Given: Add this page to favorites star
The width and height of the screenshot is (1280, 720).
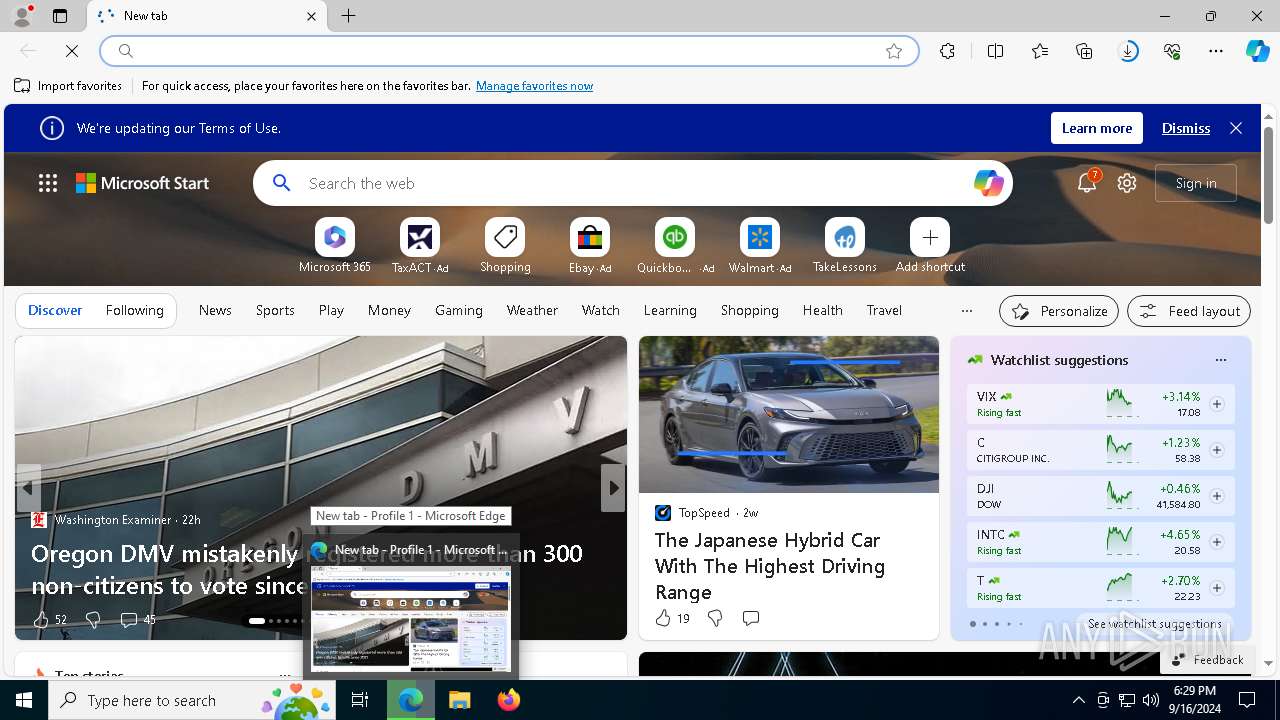Looking at the screenshot, I should [x=894, y=51].
